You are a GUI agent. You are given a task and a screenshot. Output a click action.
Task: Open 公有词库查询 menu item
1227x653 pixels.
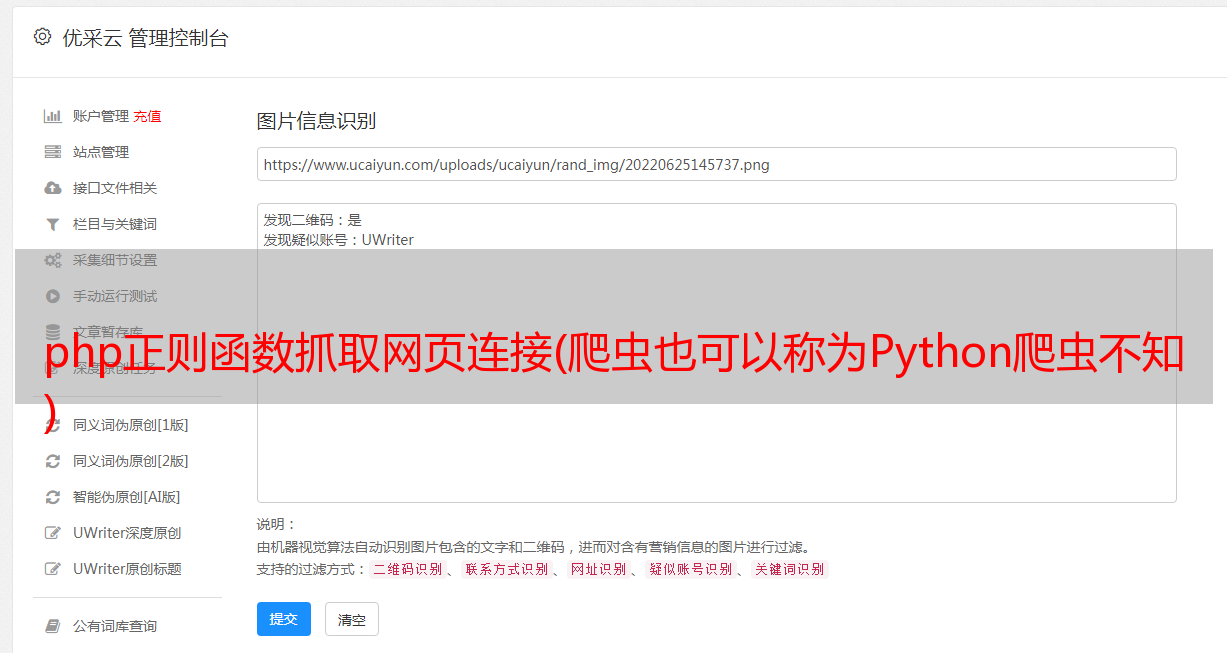[115, 626]
